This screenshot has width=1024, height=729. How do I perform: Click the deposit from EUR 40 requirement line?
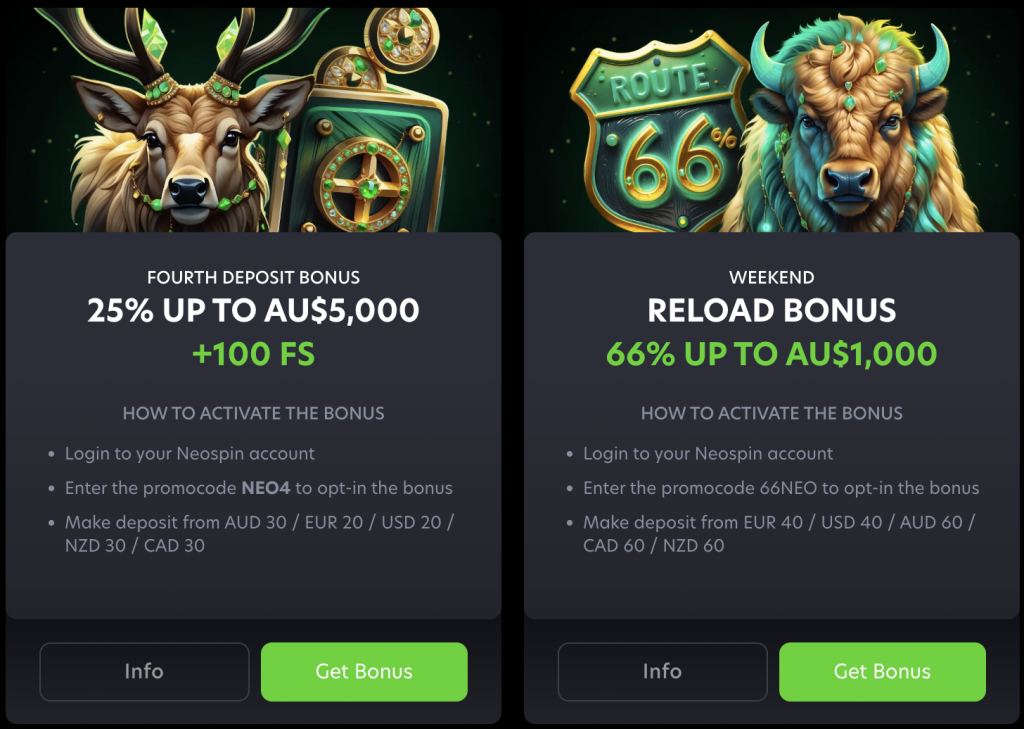click(778, 534)
